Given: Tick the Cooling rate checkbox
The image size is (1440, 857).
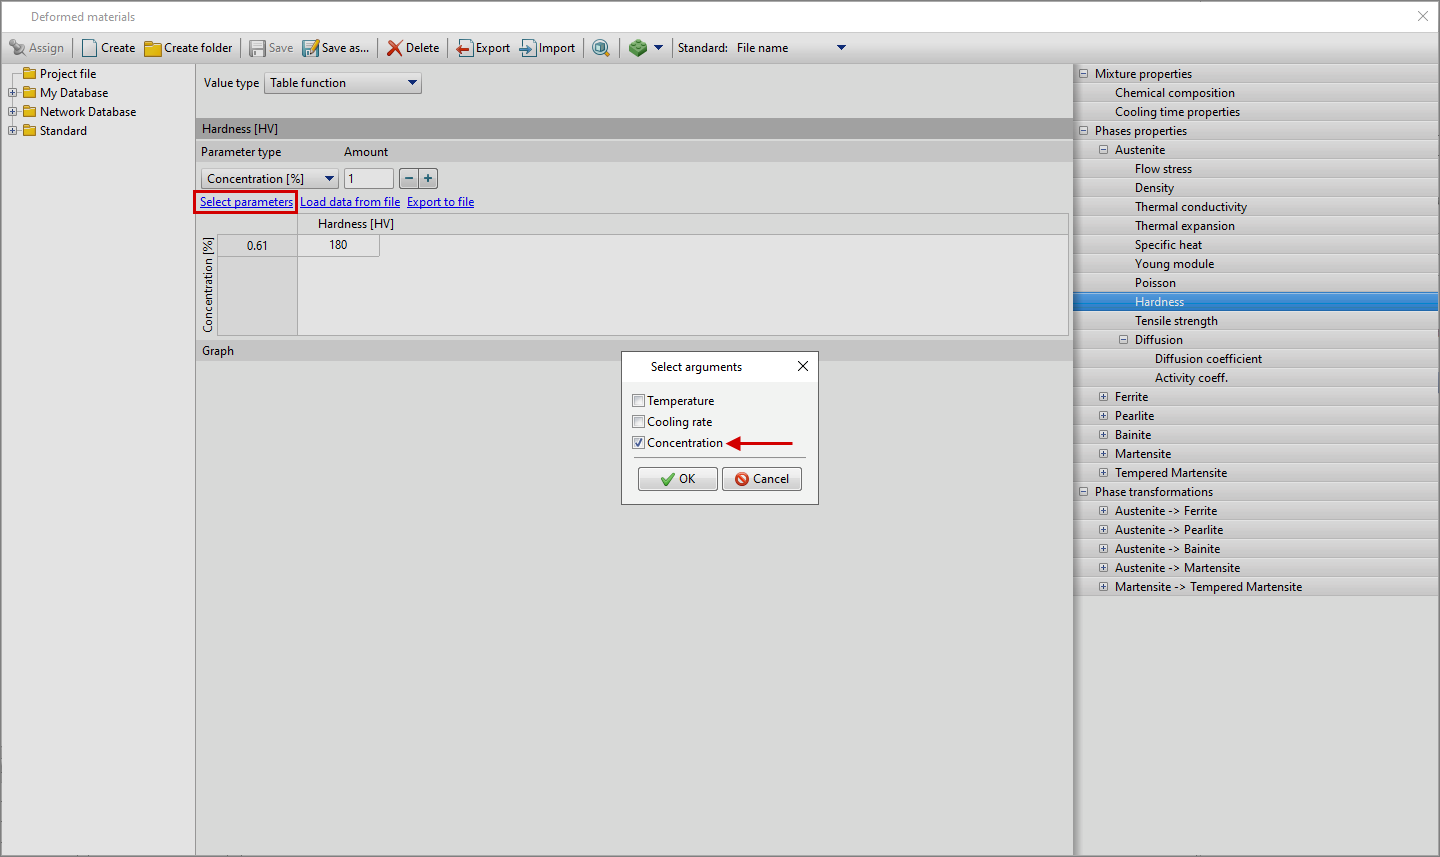Looking at the screenshot, I should (x=639, y=422).
